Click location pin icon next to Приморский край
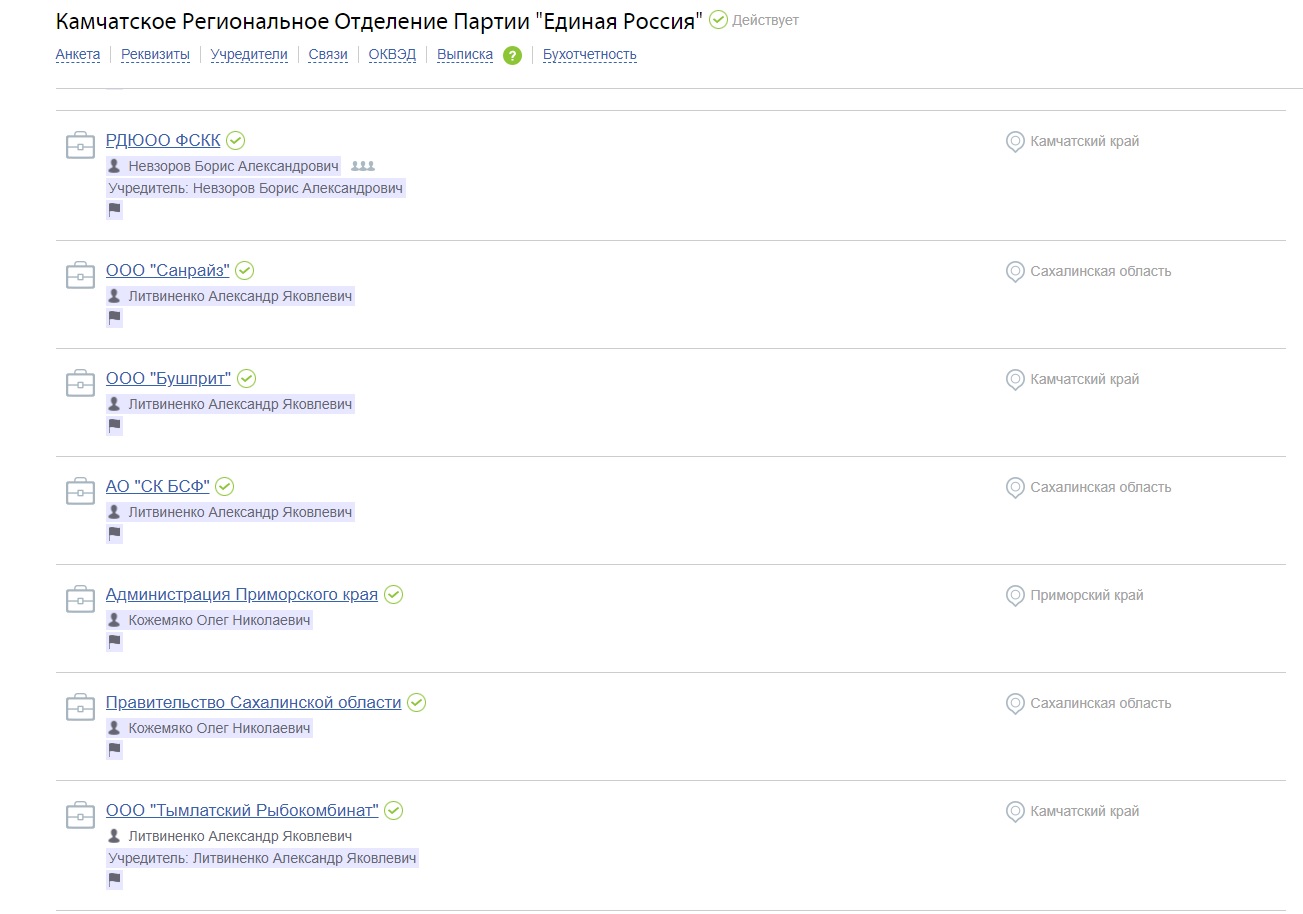Screen dimensions: 1303x914 pos(1015,596)
